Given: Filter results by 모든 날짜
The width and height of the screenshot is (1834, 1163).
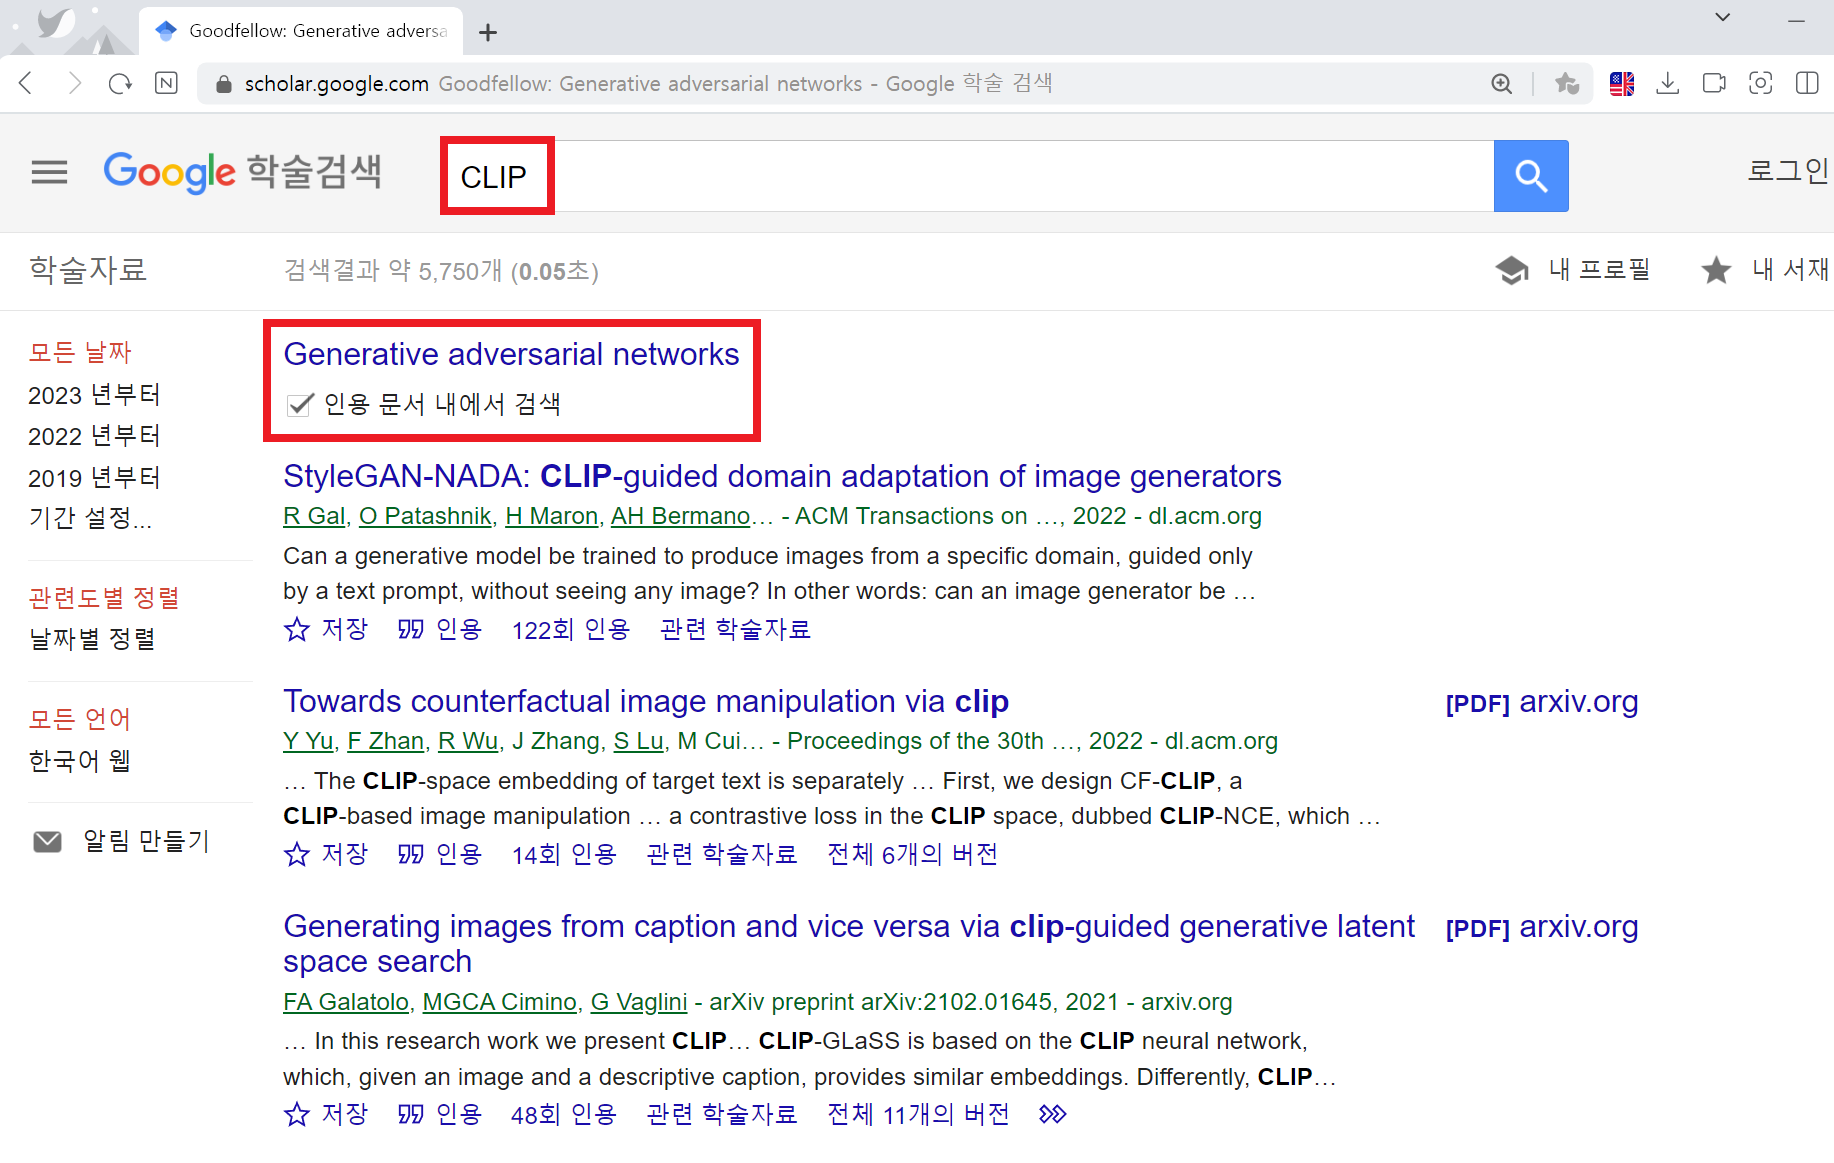Looking at the screenshot, I should (x=80, y=352).
